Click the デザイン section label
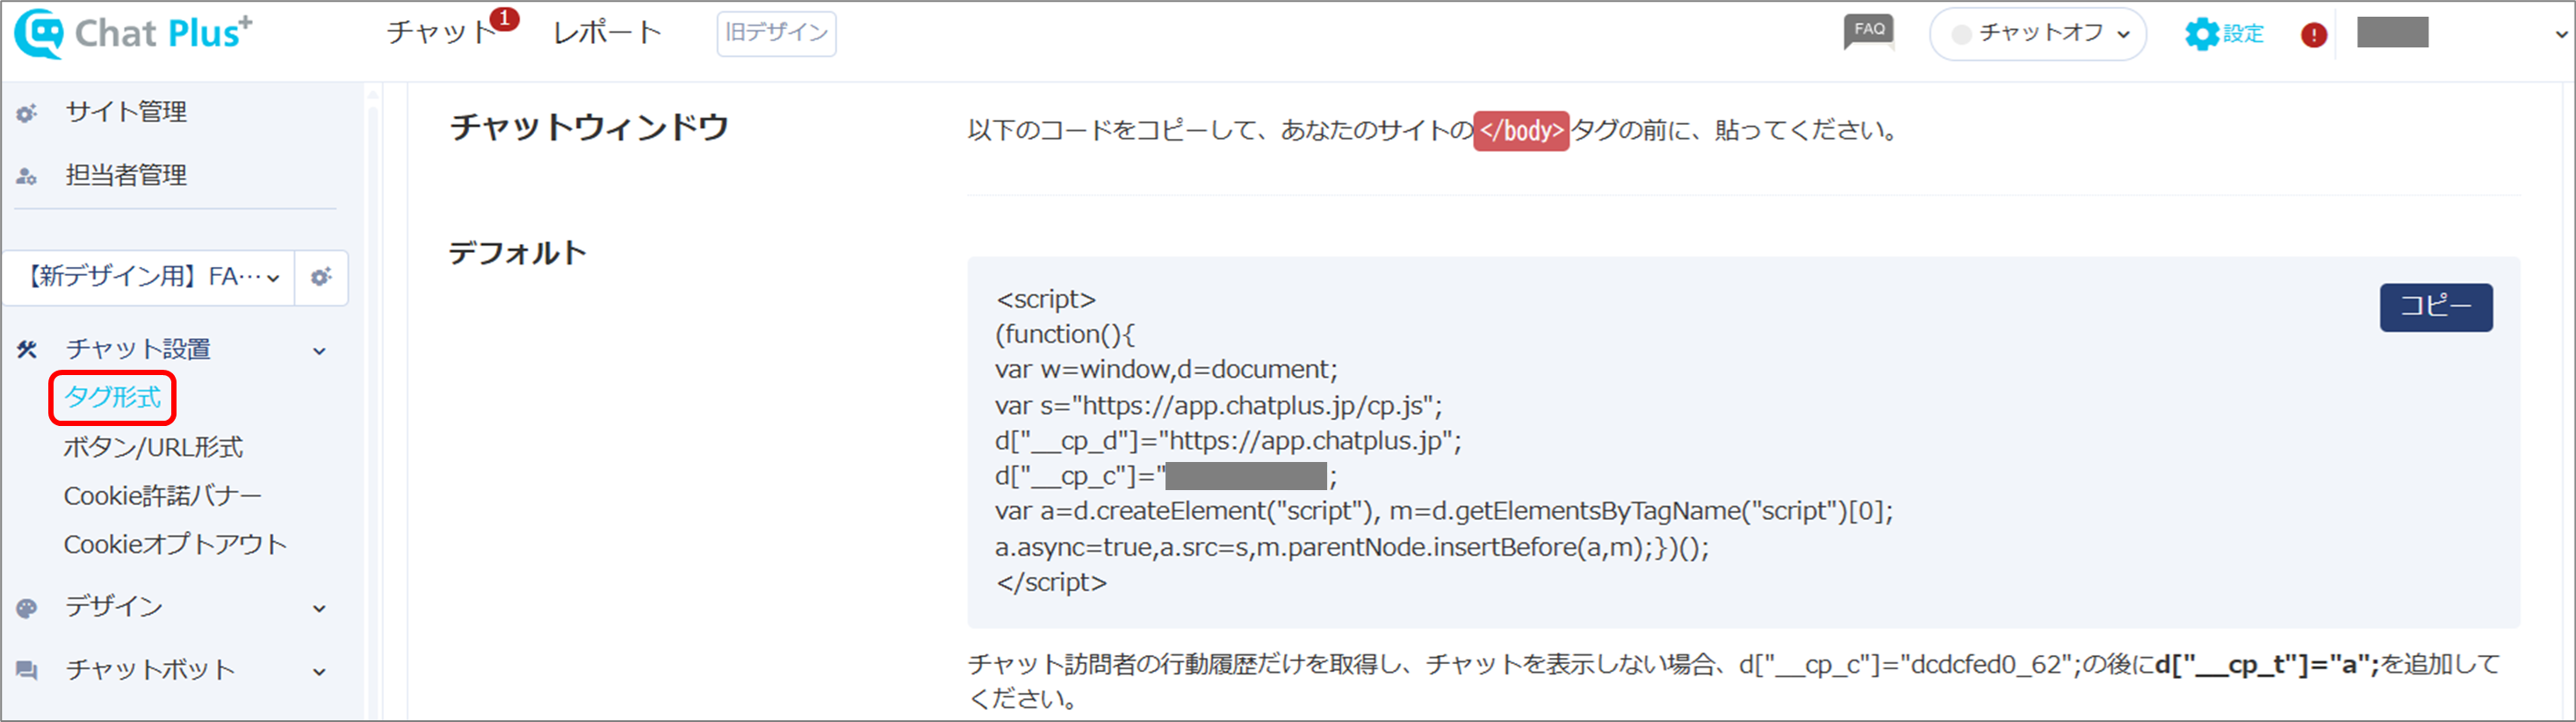This screenshot has width=2576, height=722. click(x=114, y=607)
